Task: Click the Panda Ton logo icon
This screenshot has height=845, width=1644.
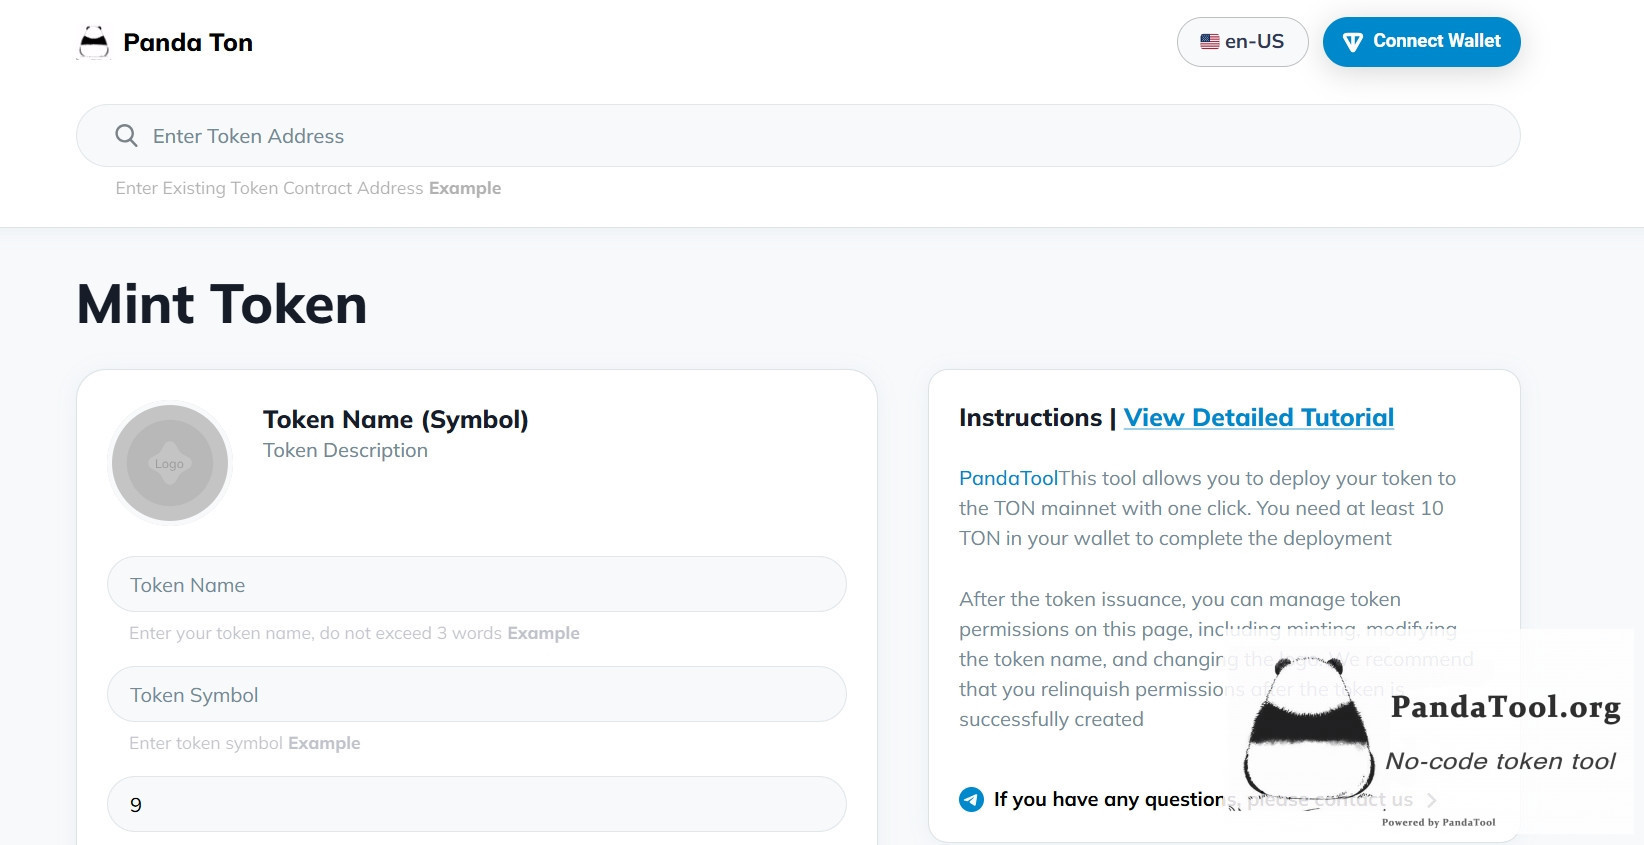Action: [x=93, y=43]
